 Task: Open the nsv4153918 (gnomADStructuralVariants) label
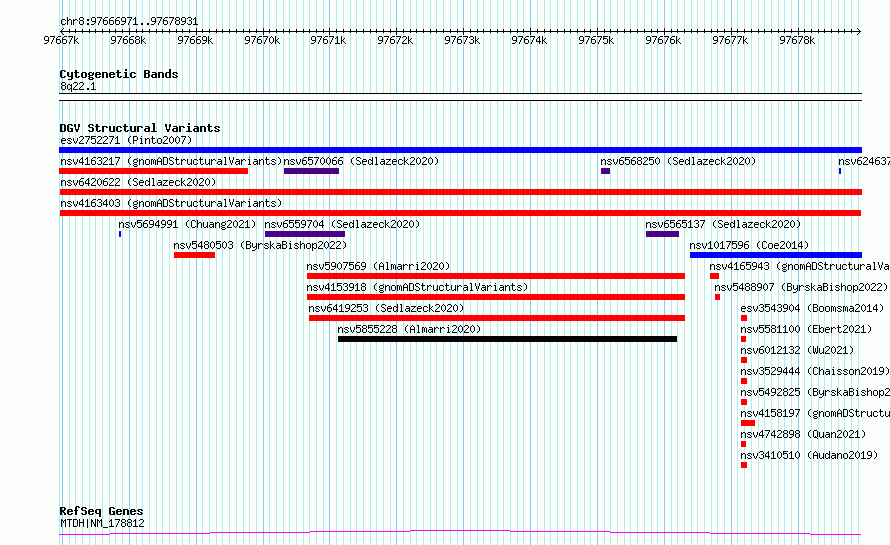click(418, 287)
